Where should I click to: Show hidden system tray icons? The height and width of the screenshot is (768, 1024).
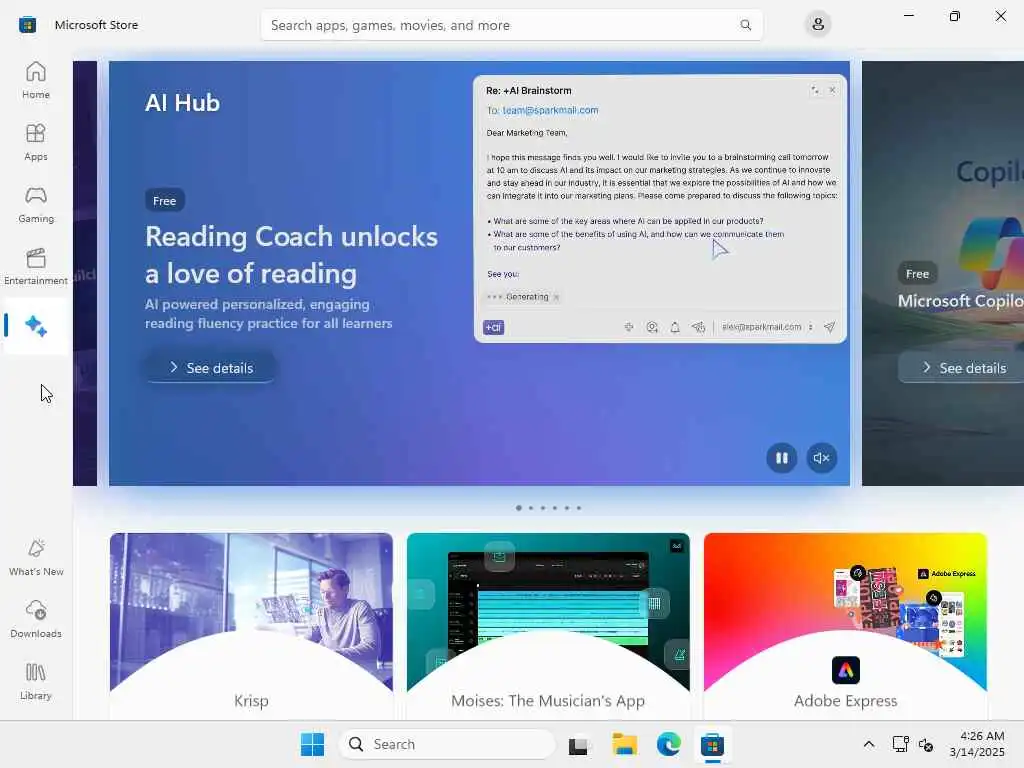(869, 744)
